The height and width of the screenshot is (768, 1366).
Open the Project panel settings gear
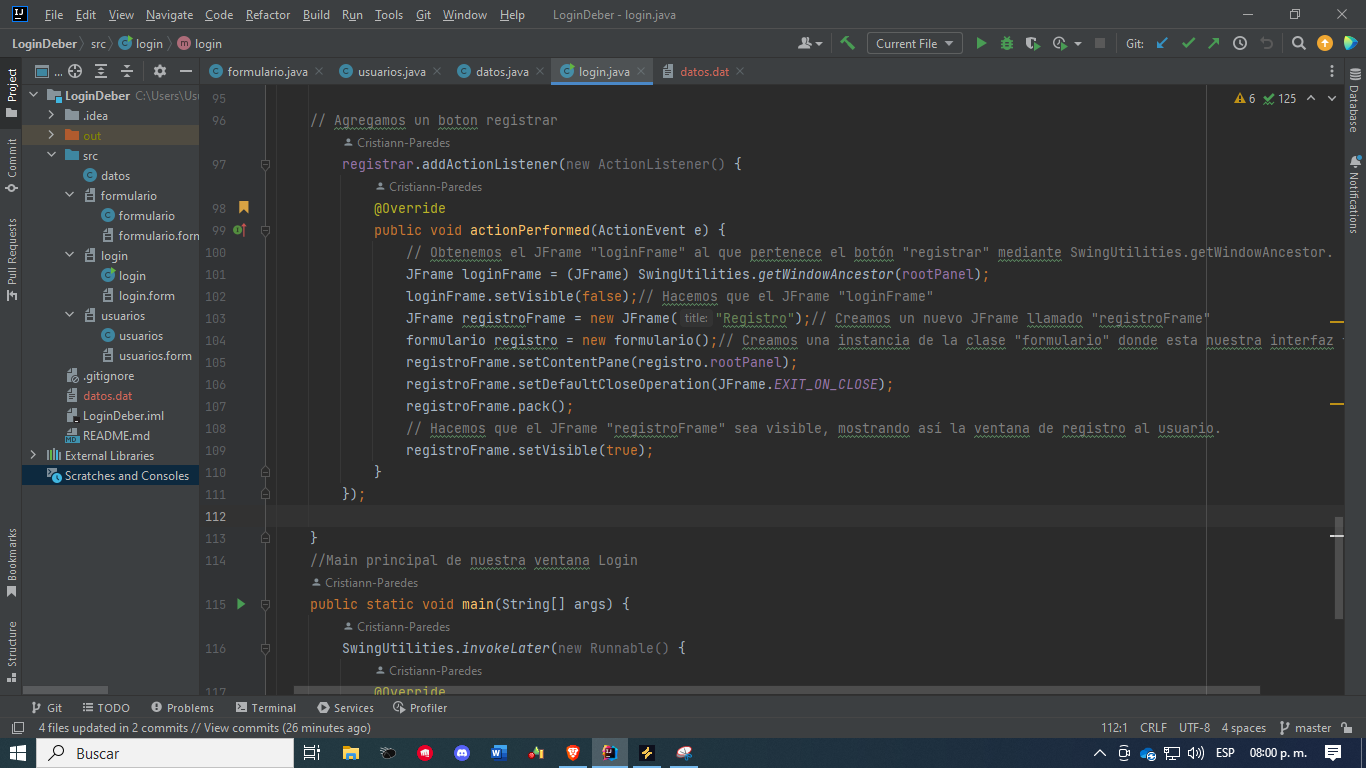coord(160,71)
